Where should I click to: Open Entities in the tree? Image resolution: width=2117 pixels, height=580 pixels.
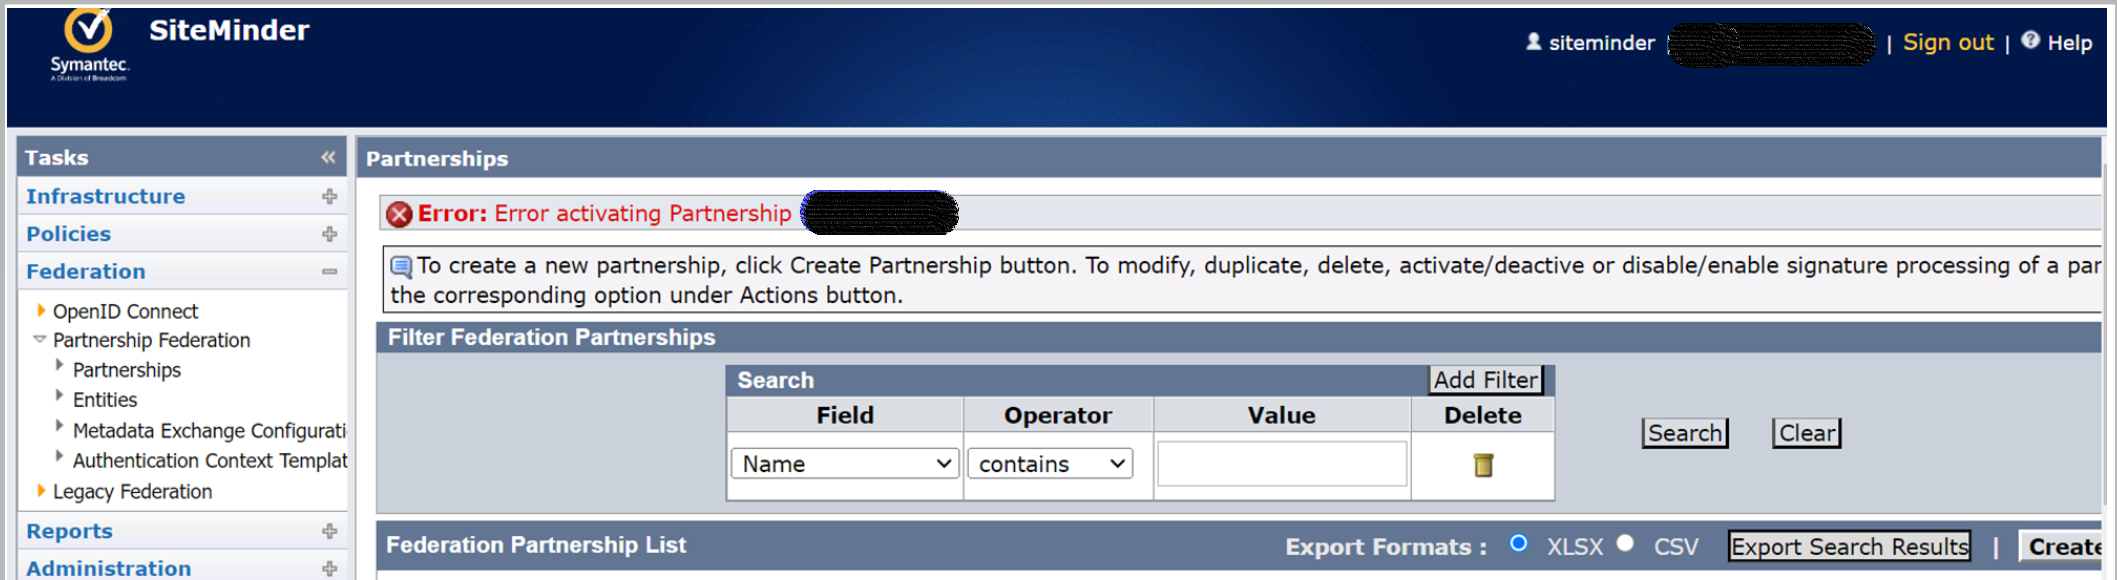click(x=105, y=400)
